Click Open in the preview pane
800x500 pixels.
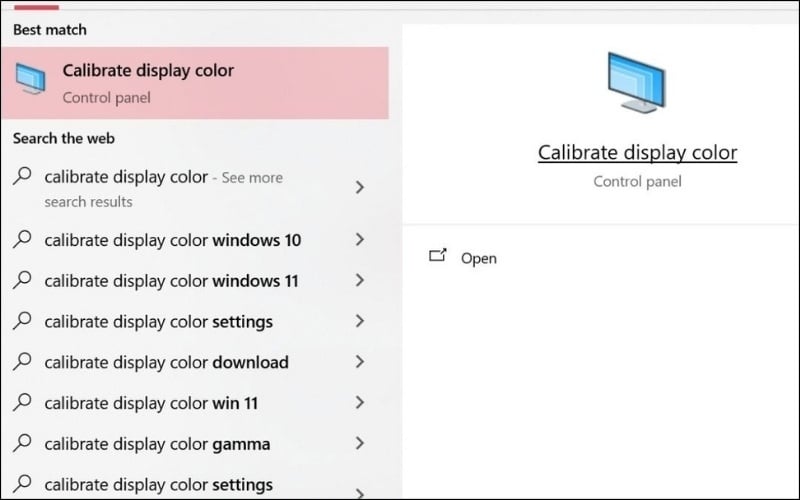point(479,258)
